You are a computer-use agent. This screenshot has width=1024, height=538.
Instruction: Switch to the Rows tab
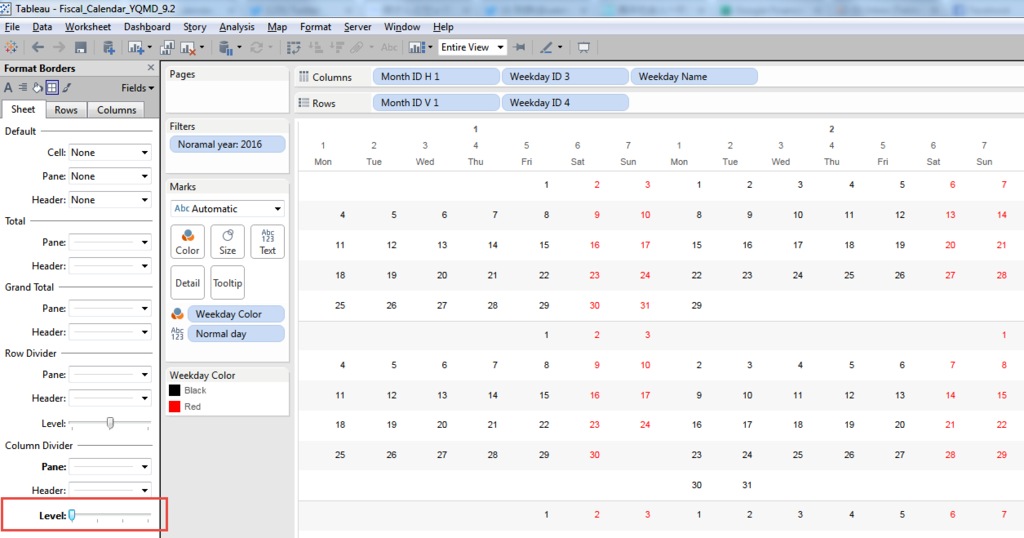pos(65,110)
